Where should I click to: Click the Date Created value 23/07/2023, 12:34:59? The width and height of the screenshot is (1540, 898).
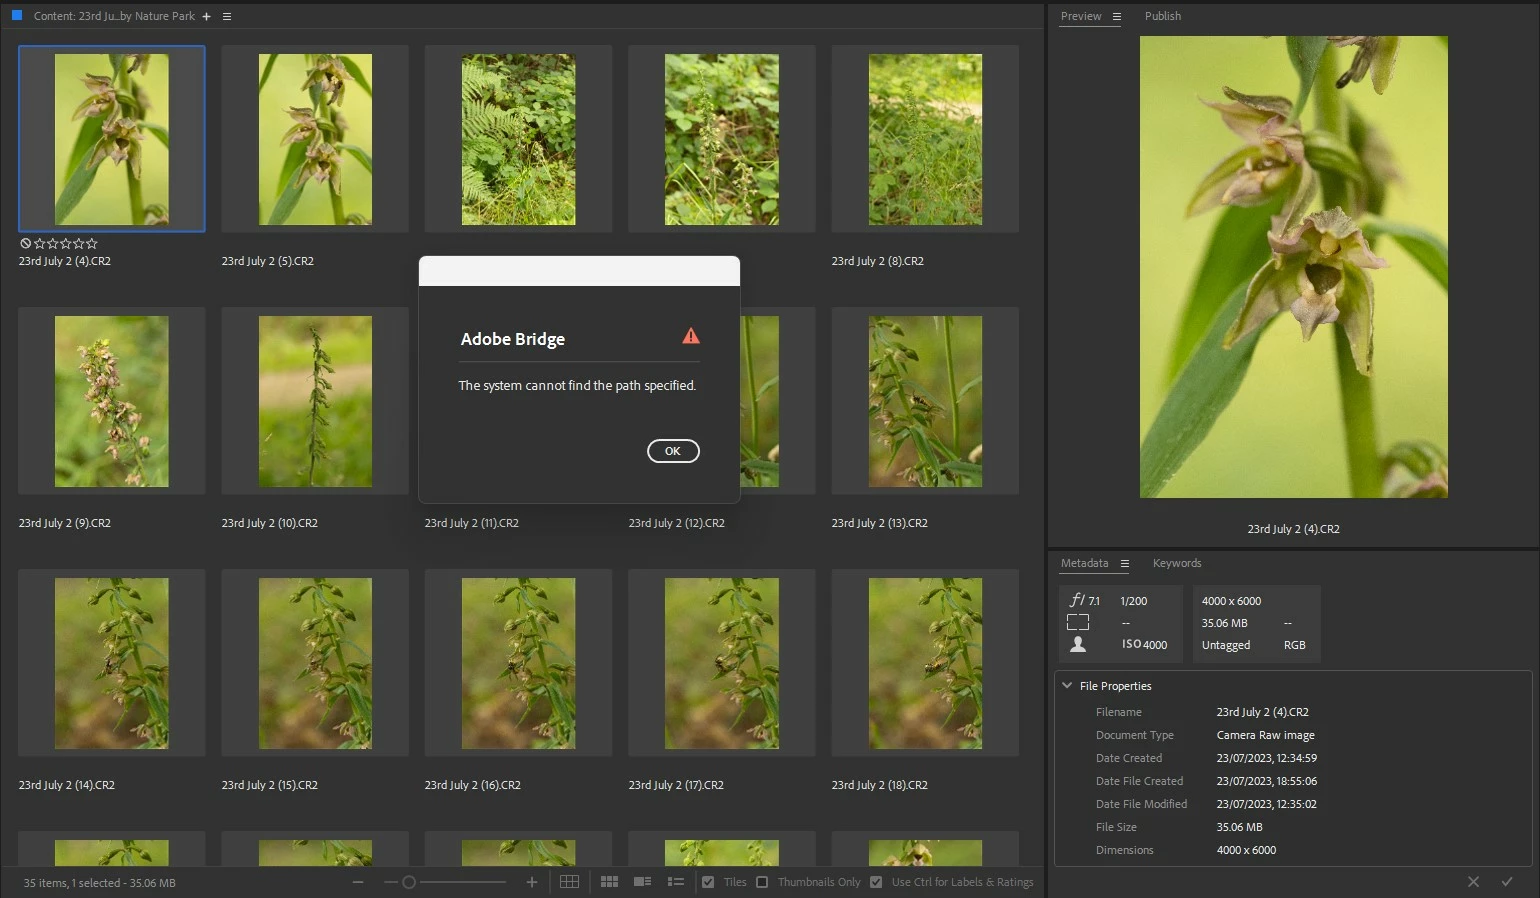[1266, 758]
